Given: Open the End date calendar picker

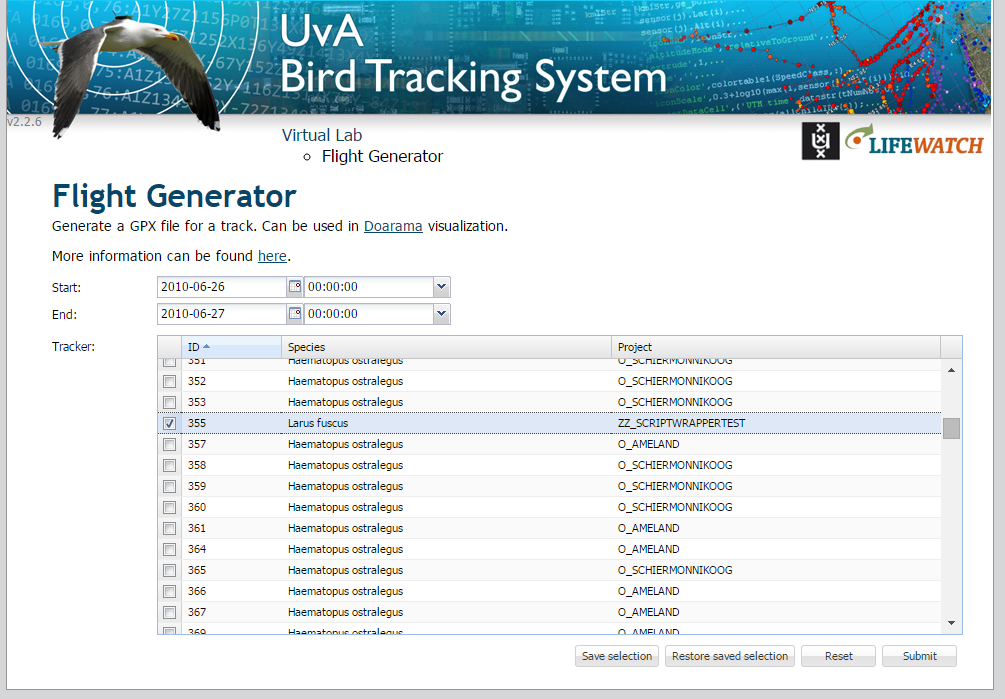Looking at the screenshot, I should click(x=294, y=314).
